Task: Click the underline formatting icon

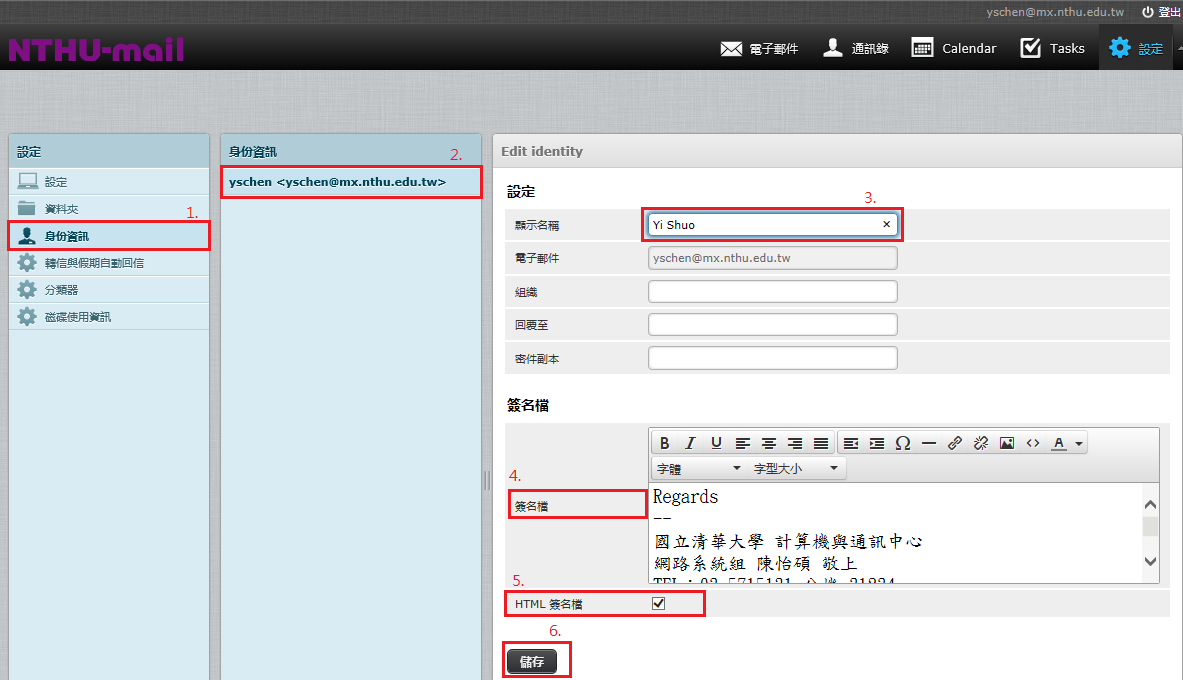Action: click(x=716, y=443)
